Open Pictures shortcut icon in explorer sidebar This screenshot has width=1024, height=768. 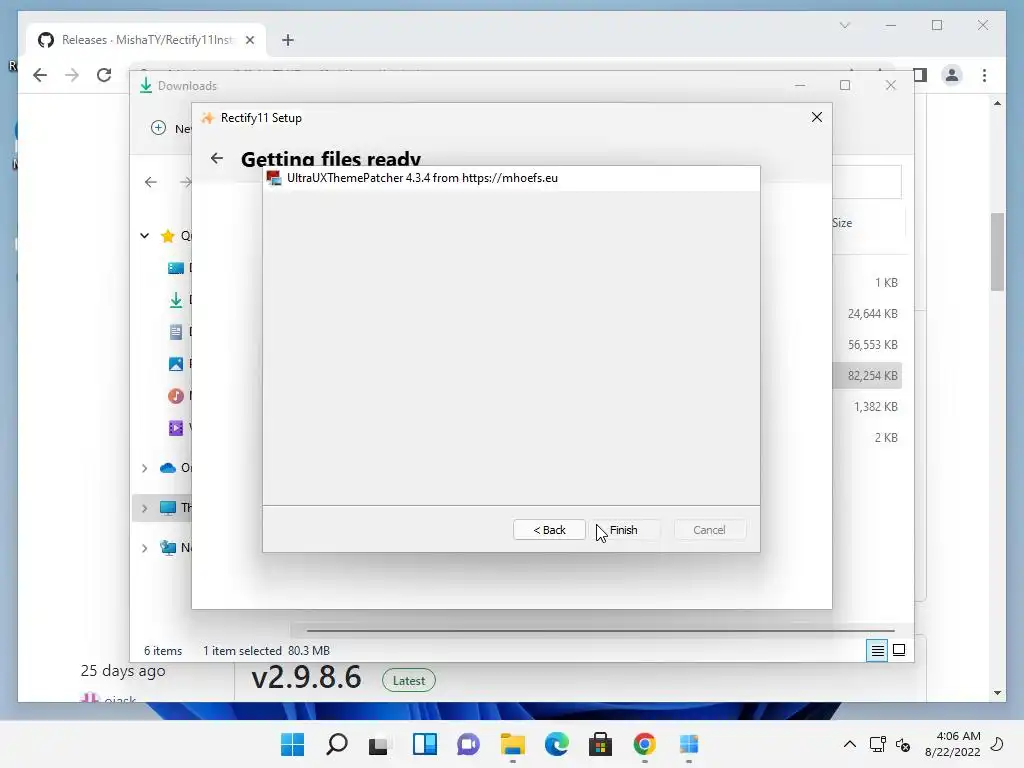pyautogui.click(x=176, y=364)
